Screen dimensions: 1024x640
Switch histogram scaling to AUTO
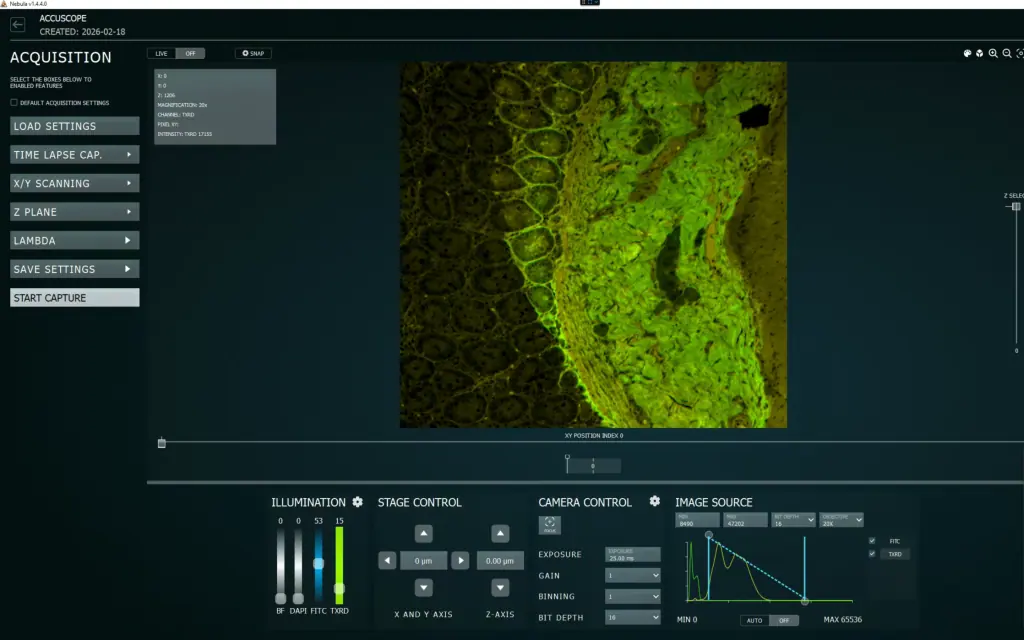tap(754, 620)
